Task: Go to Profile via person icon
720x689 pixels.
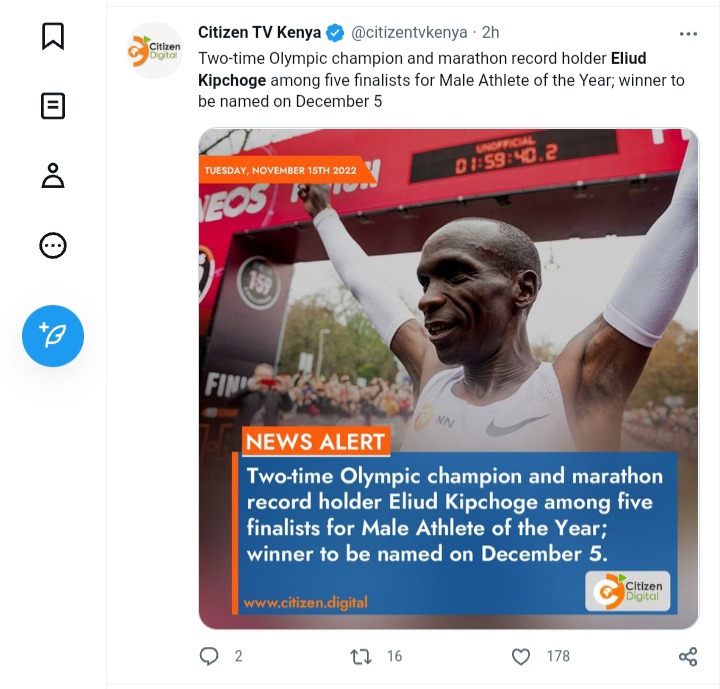Action: [x=53, y=175]
